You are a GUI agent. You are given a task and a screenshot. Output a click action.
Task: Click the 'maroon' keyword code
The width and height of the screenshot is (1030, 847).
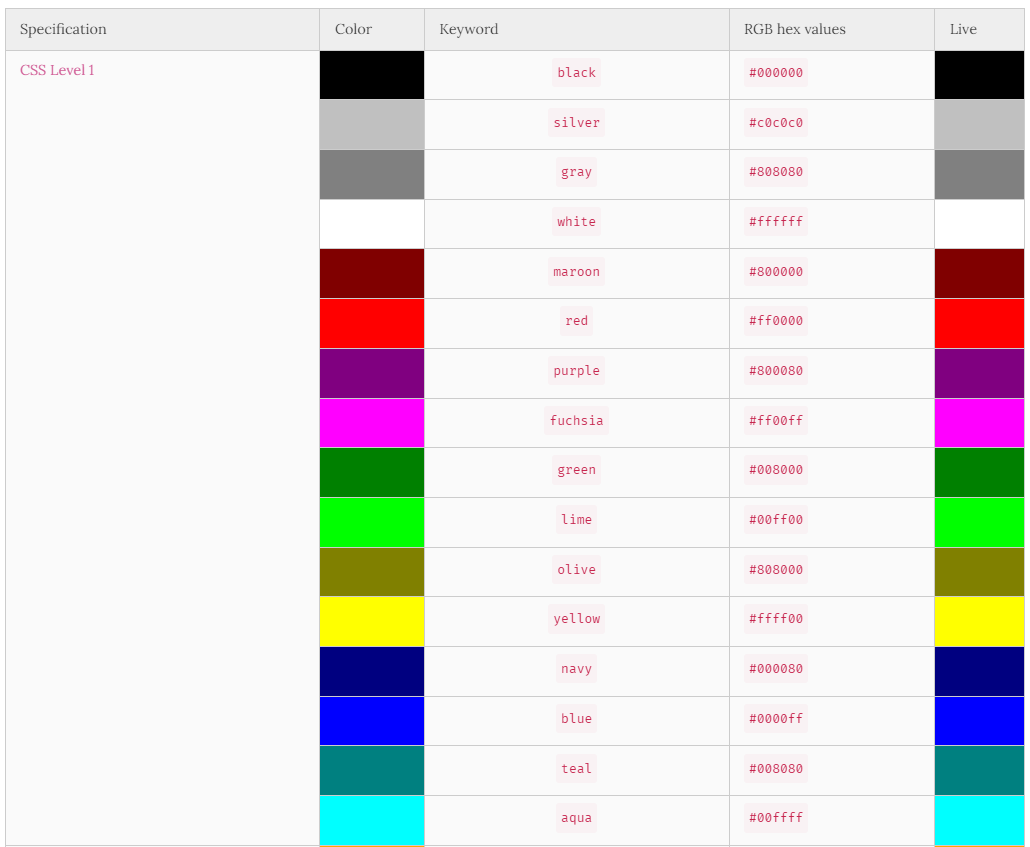pyautogui.click(x=576, y=271)
